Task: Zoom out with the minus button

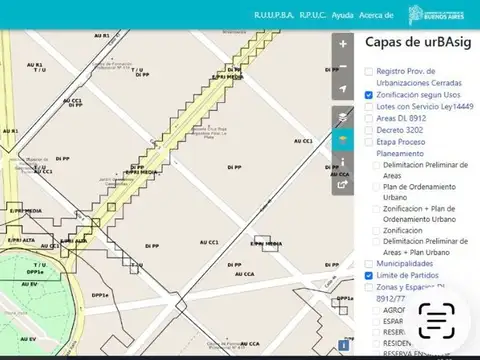Action: coord(343,66)
